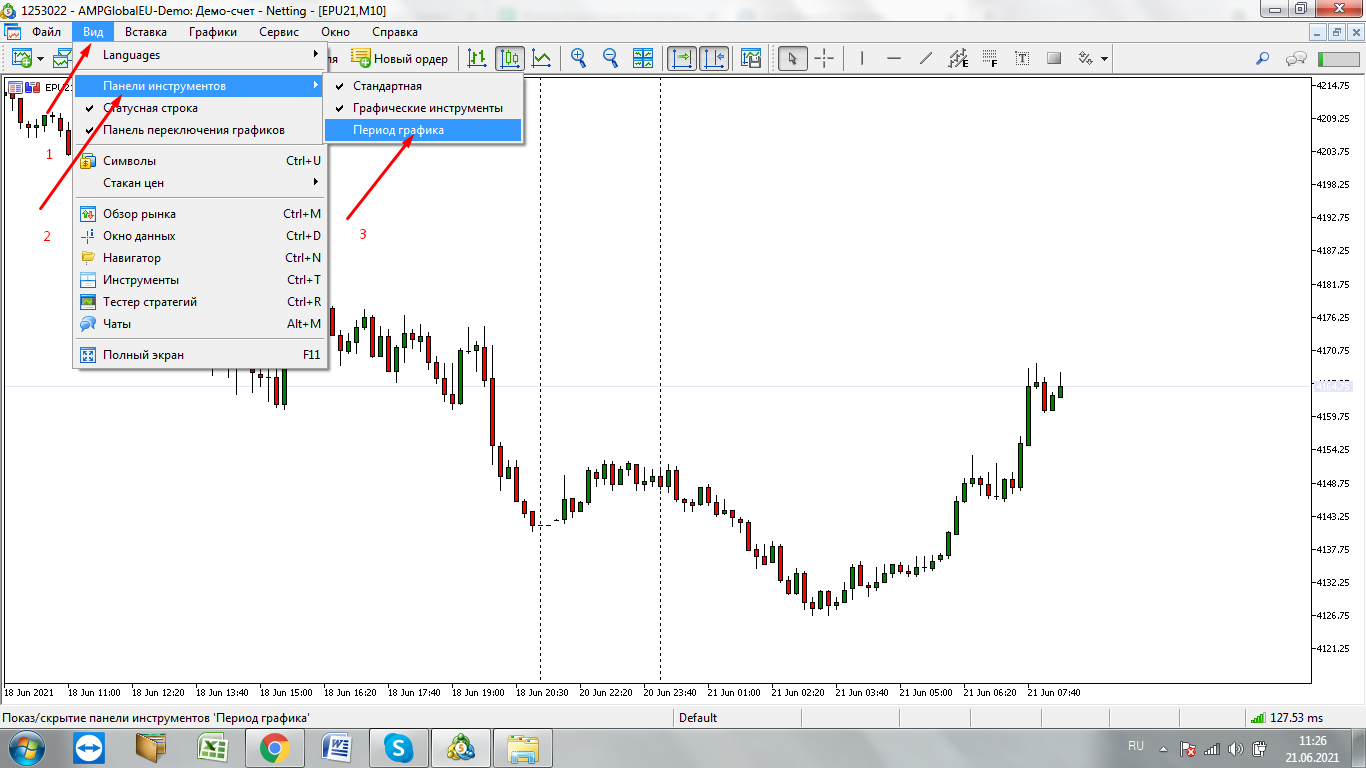
Task: Switch chart to bar chart mode
Action: point(478,58)
